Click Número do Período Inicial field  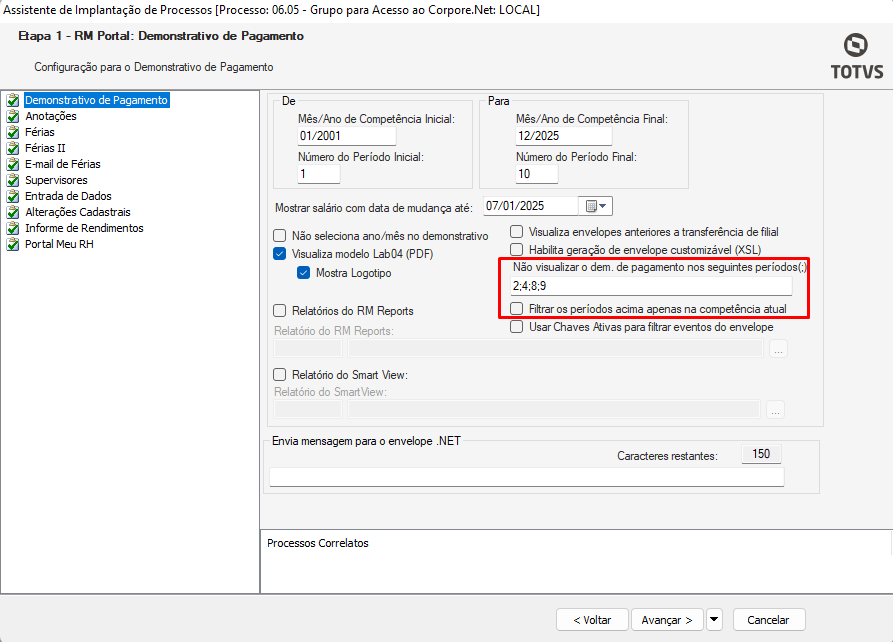point(318,174)
